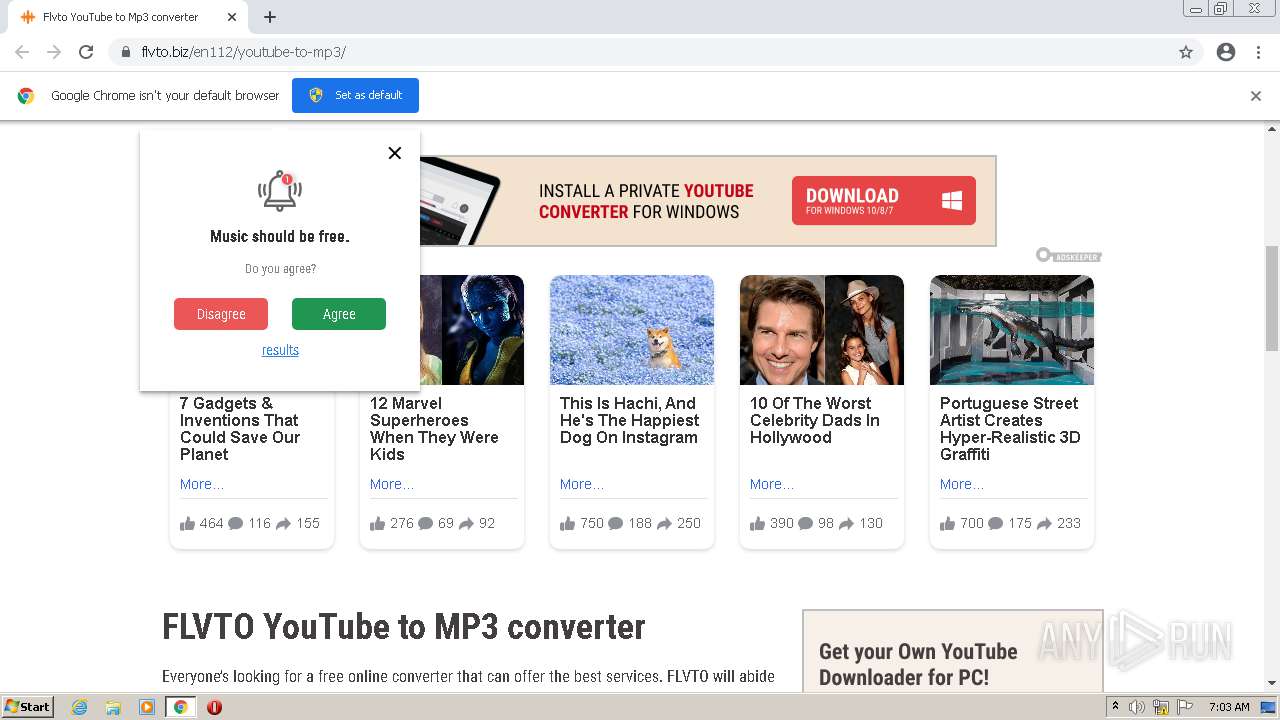Click 'This Is Hachi' article title
1280x720 pixels.
[x=629, y=420]
